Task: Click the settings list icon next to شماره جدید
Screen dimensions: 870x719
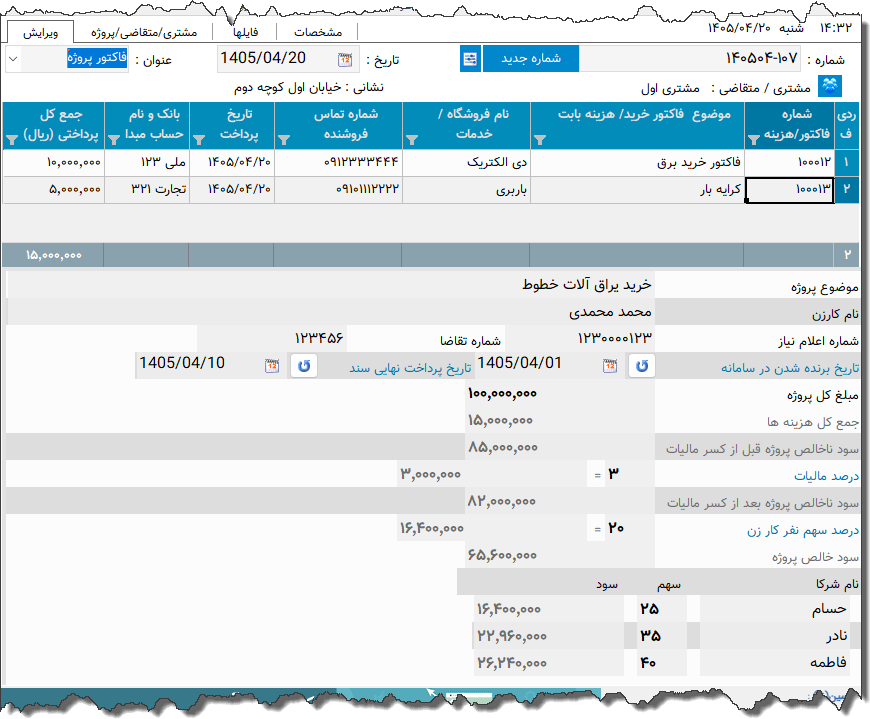Action: [x=470, y=59]
